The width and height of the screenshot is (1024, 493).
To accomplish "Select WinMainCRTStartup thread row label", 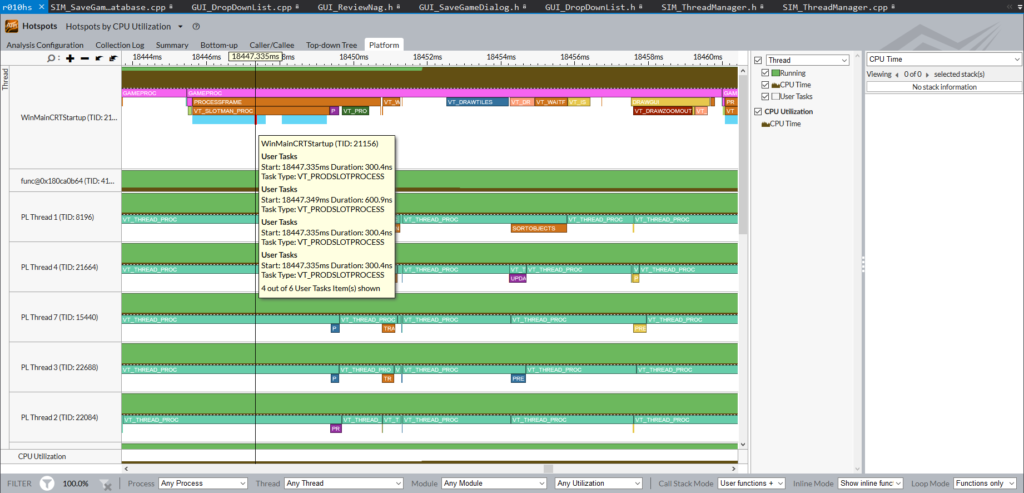I will (69, 118).
